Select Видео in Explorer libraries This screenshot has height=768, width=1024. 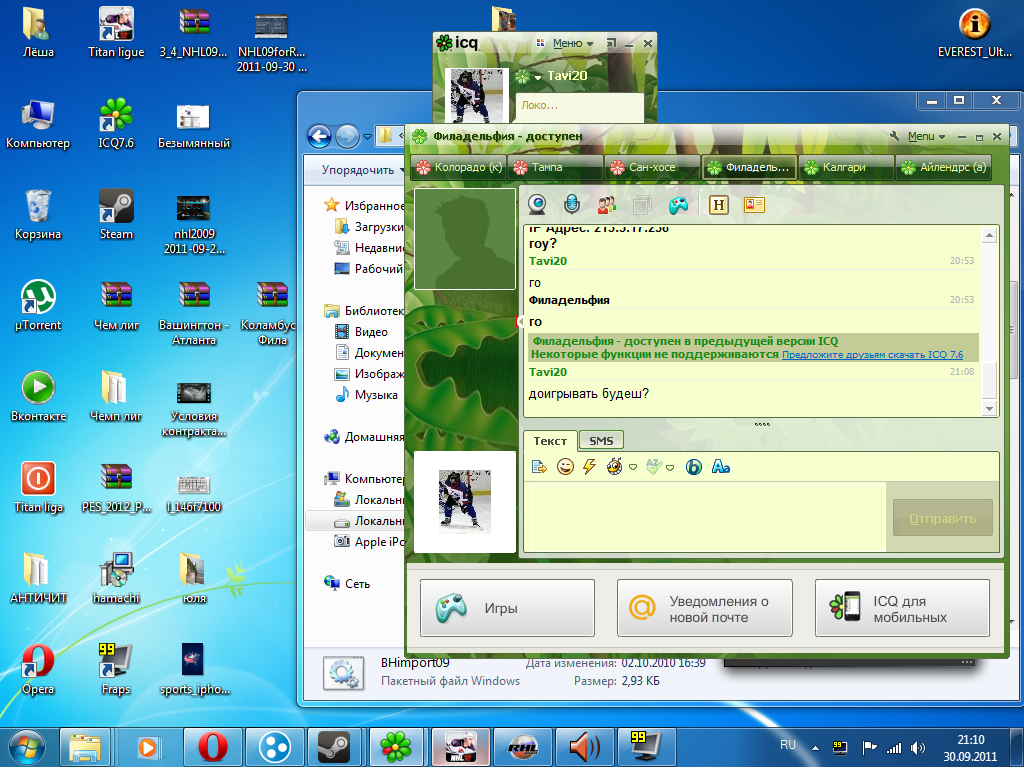point(361,332)
